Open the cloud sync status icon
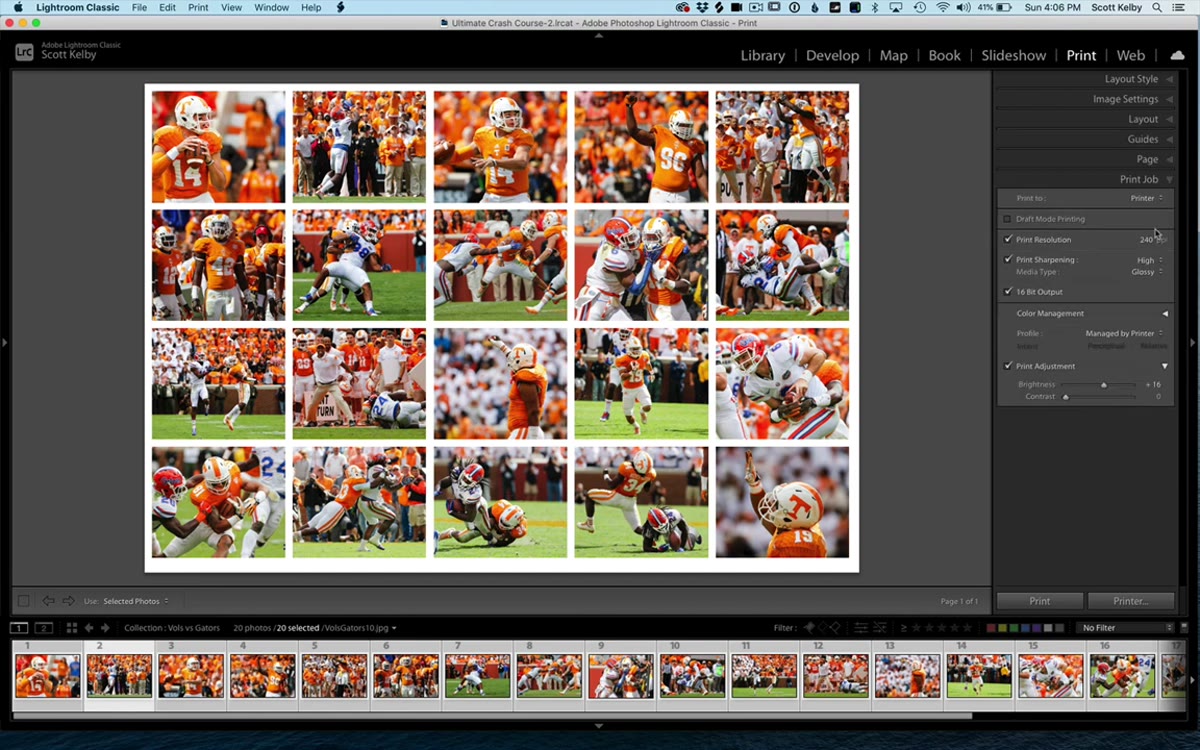The width and height of the screenshot is (1200, 750). [1177, 55]
